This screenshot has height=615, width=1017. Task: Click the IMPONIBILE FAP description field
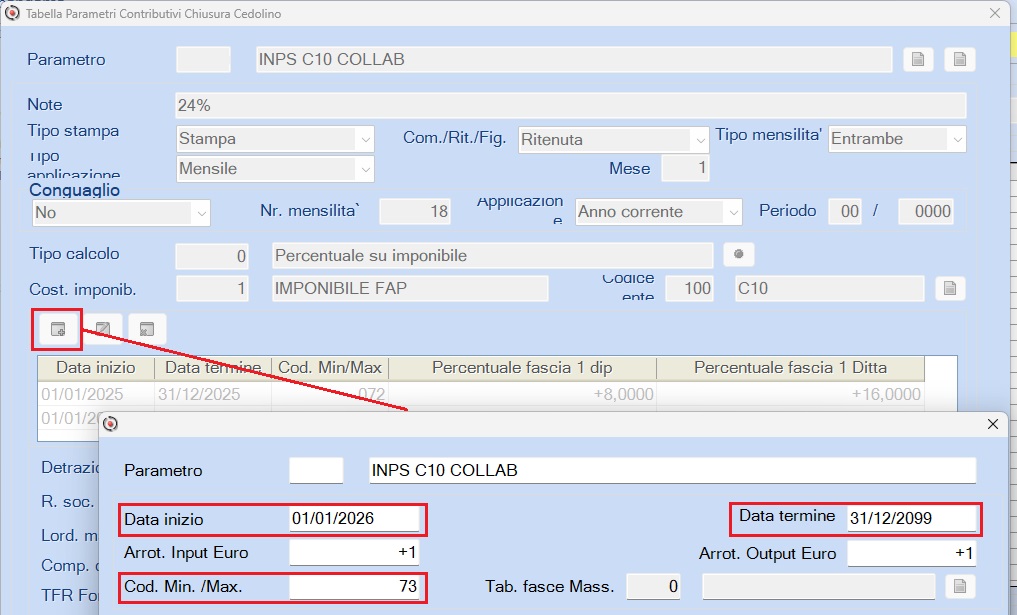click(x=410, y=288)
